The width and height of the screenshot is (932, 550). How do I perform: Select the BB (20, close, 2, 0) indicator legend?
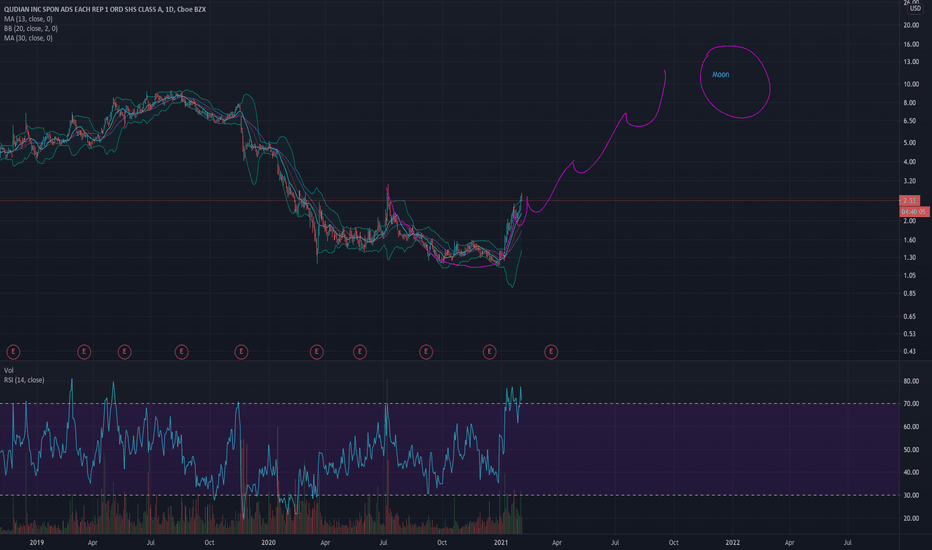(x=31, y=29)
